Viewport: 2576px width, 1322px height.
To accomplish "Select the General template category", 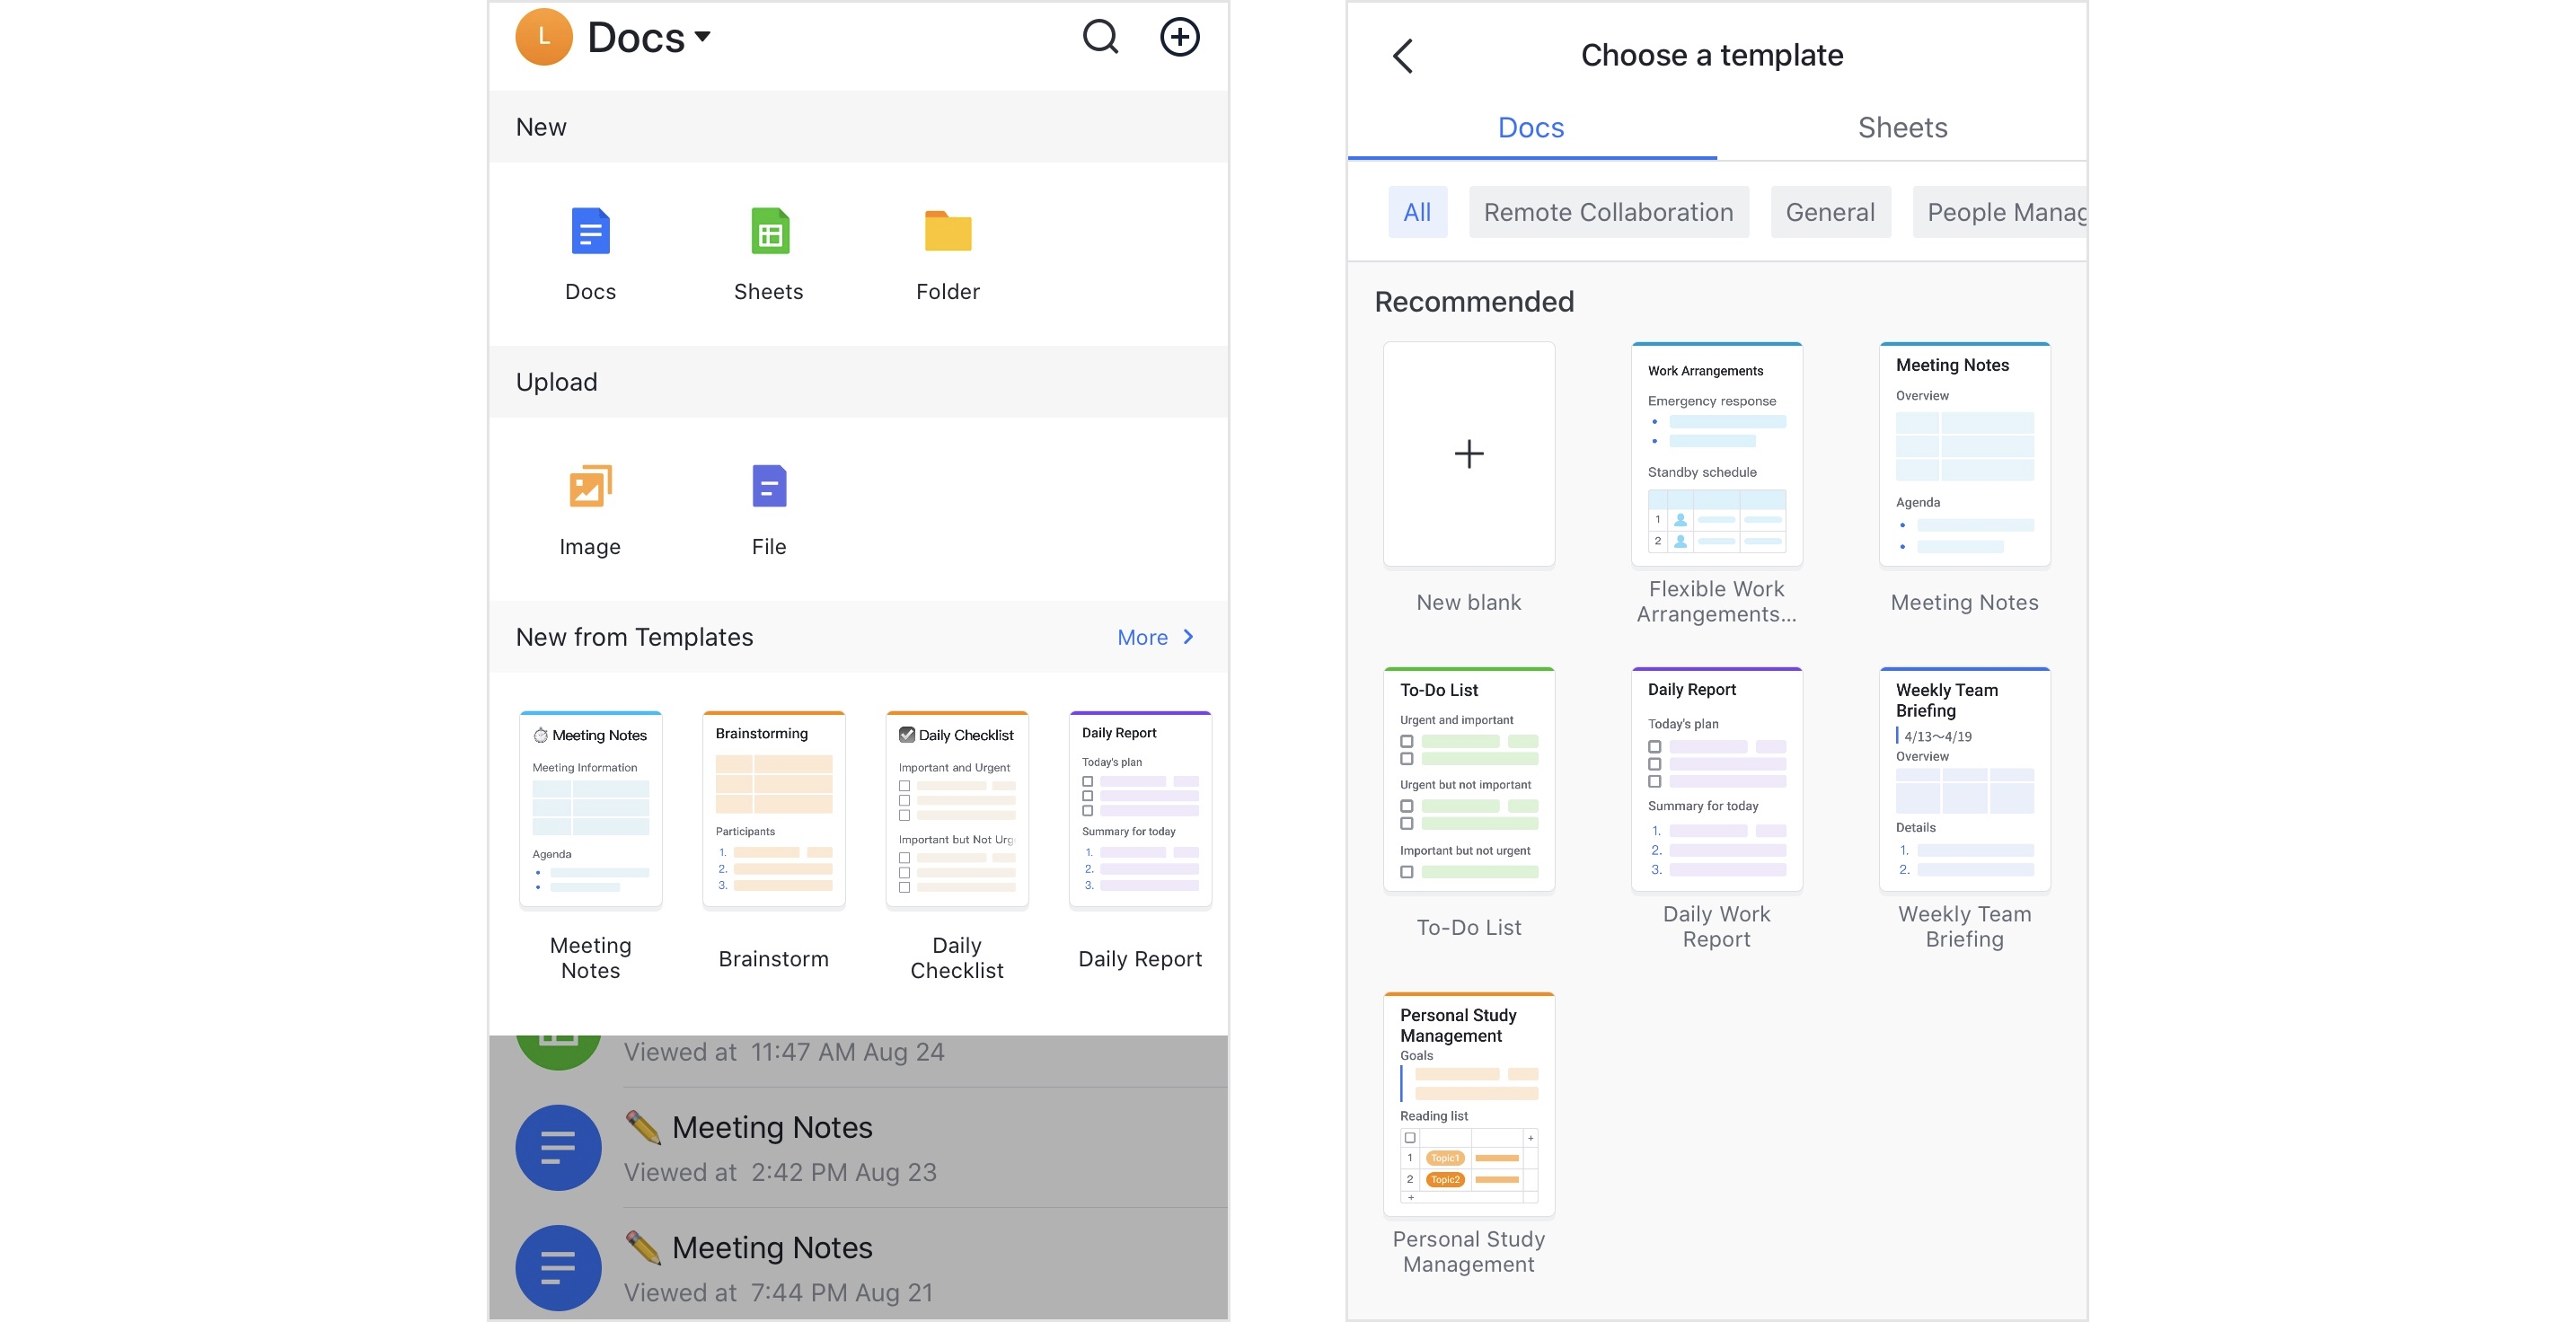I will 1830,212.
